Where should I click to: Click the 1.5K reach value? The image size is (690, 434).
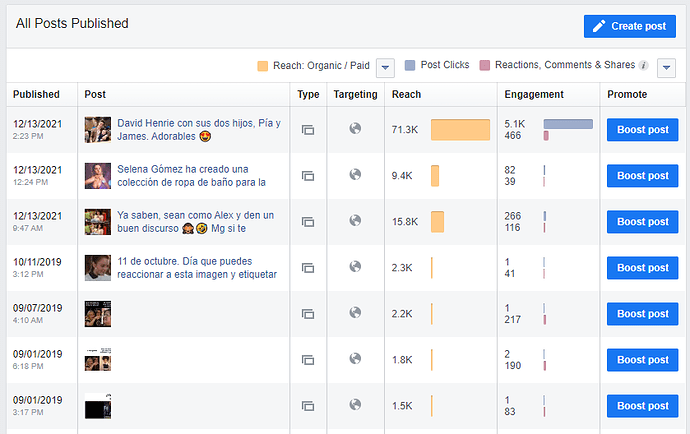[x=402, y=406]
